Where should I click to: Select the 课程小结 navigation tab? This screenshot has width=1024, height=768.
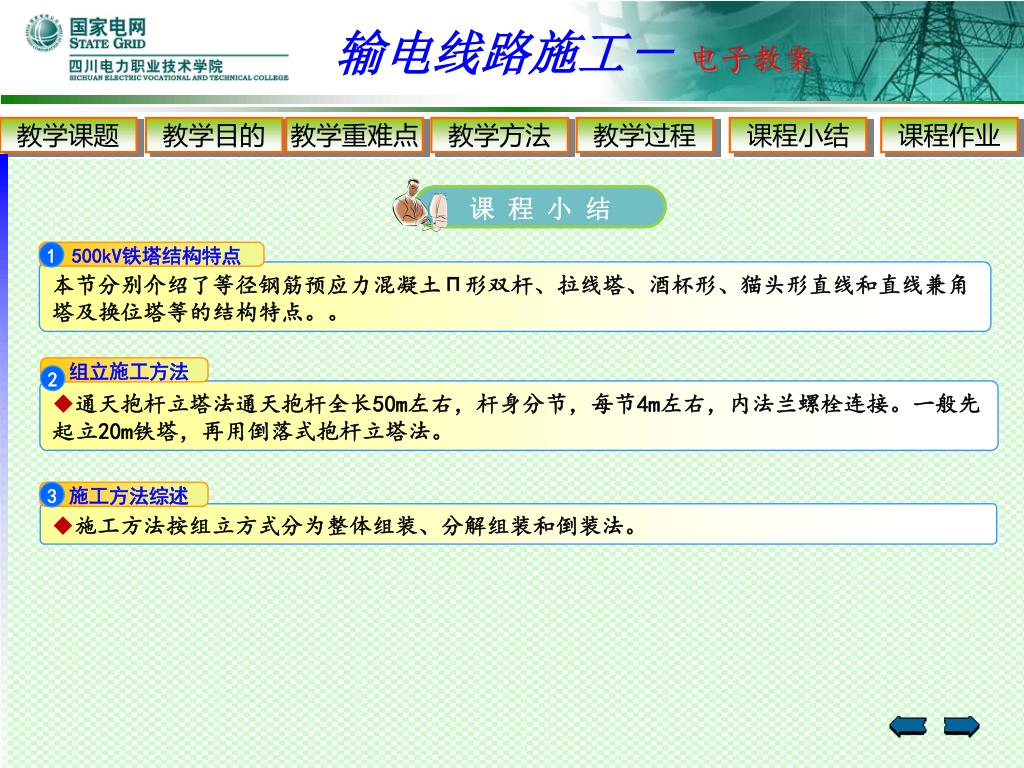pos(797,136)
